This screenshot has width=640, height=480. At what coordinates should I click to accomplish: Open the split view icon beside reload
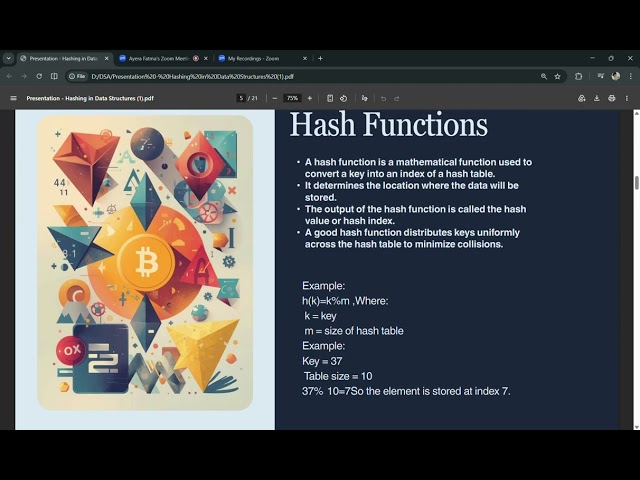[x=54, y=76]
